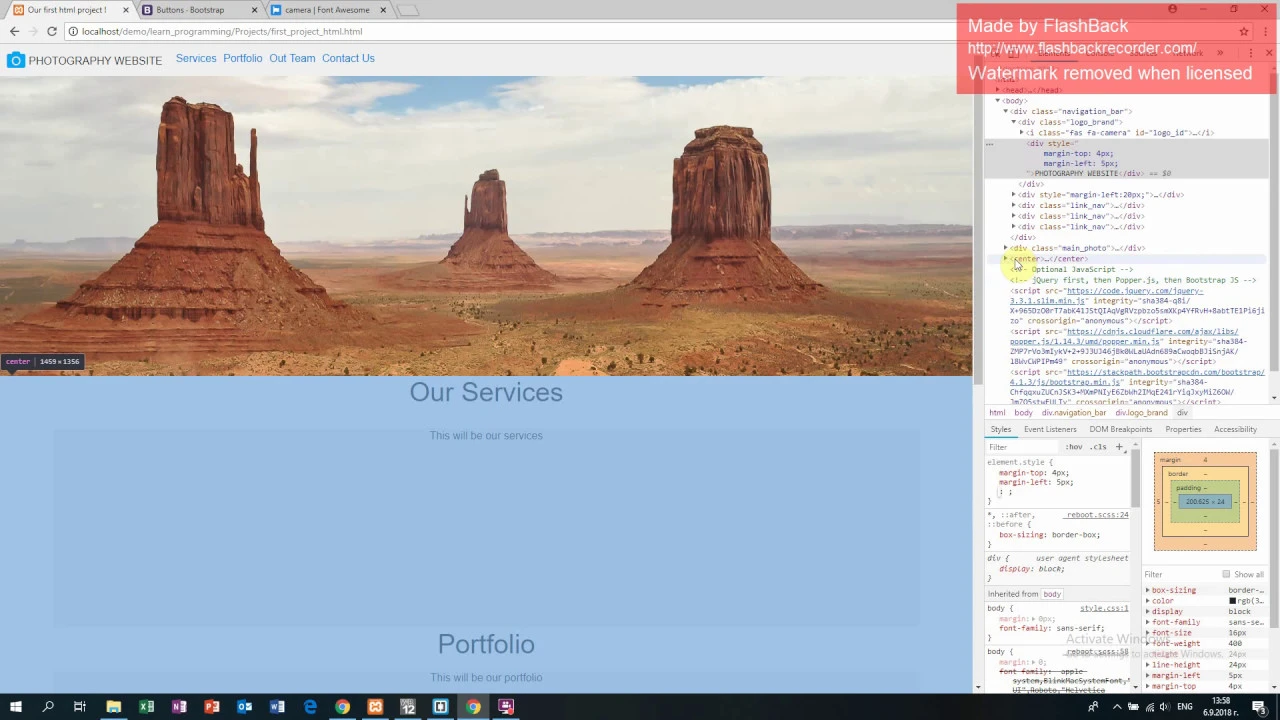Collapse div class navigation_bar node

click(1005, 111)
